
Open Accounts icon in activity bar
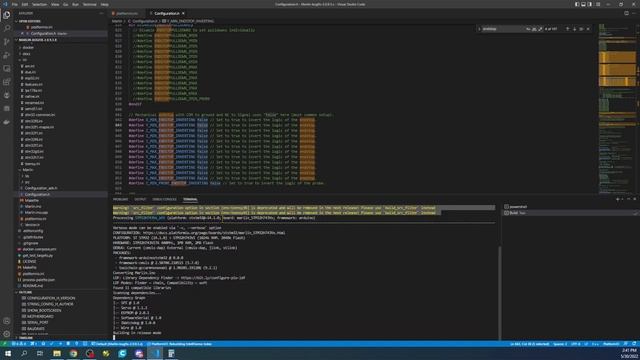7,321
